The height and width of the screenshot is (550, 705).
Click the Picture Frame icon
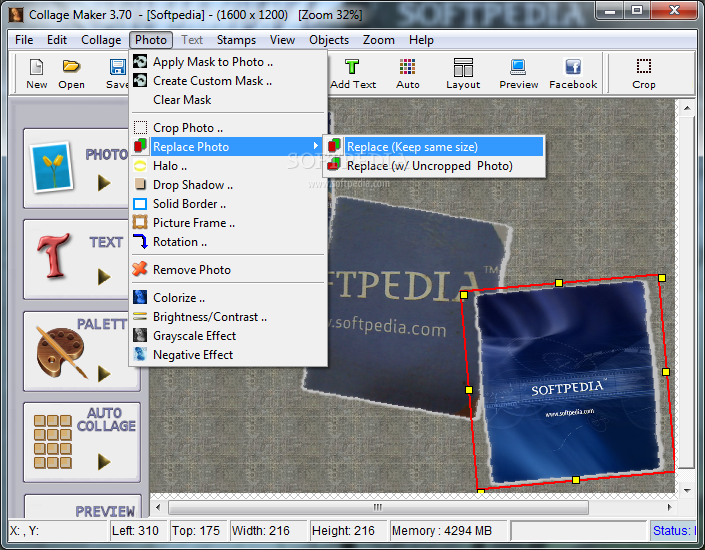[x=140, y=222]
